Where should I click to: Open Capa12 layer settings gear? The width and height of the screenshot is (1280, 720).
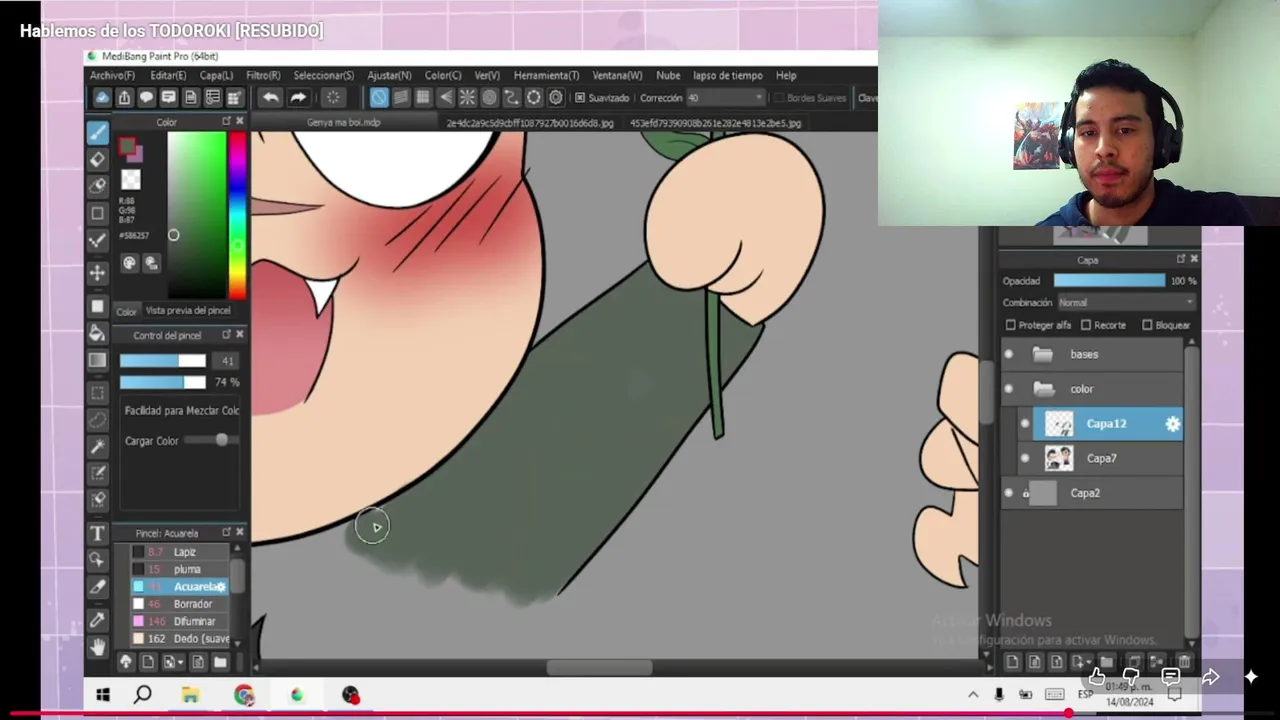point(1173,424)
